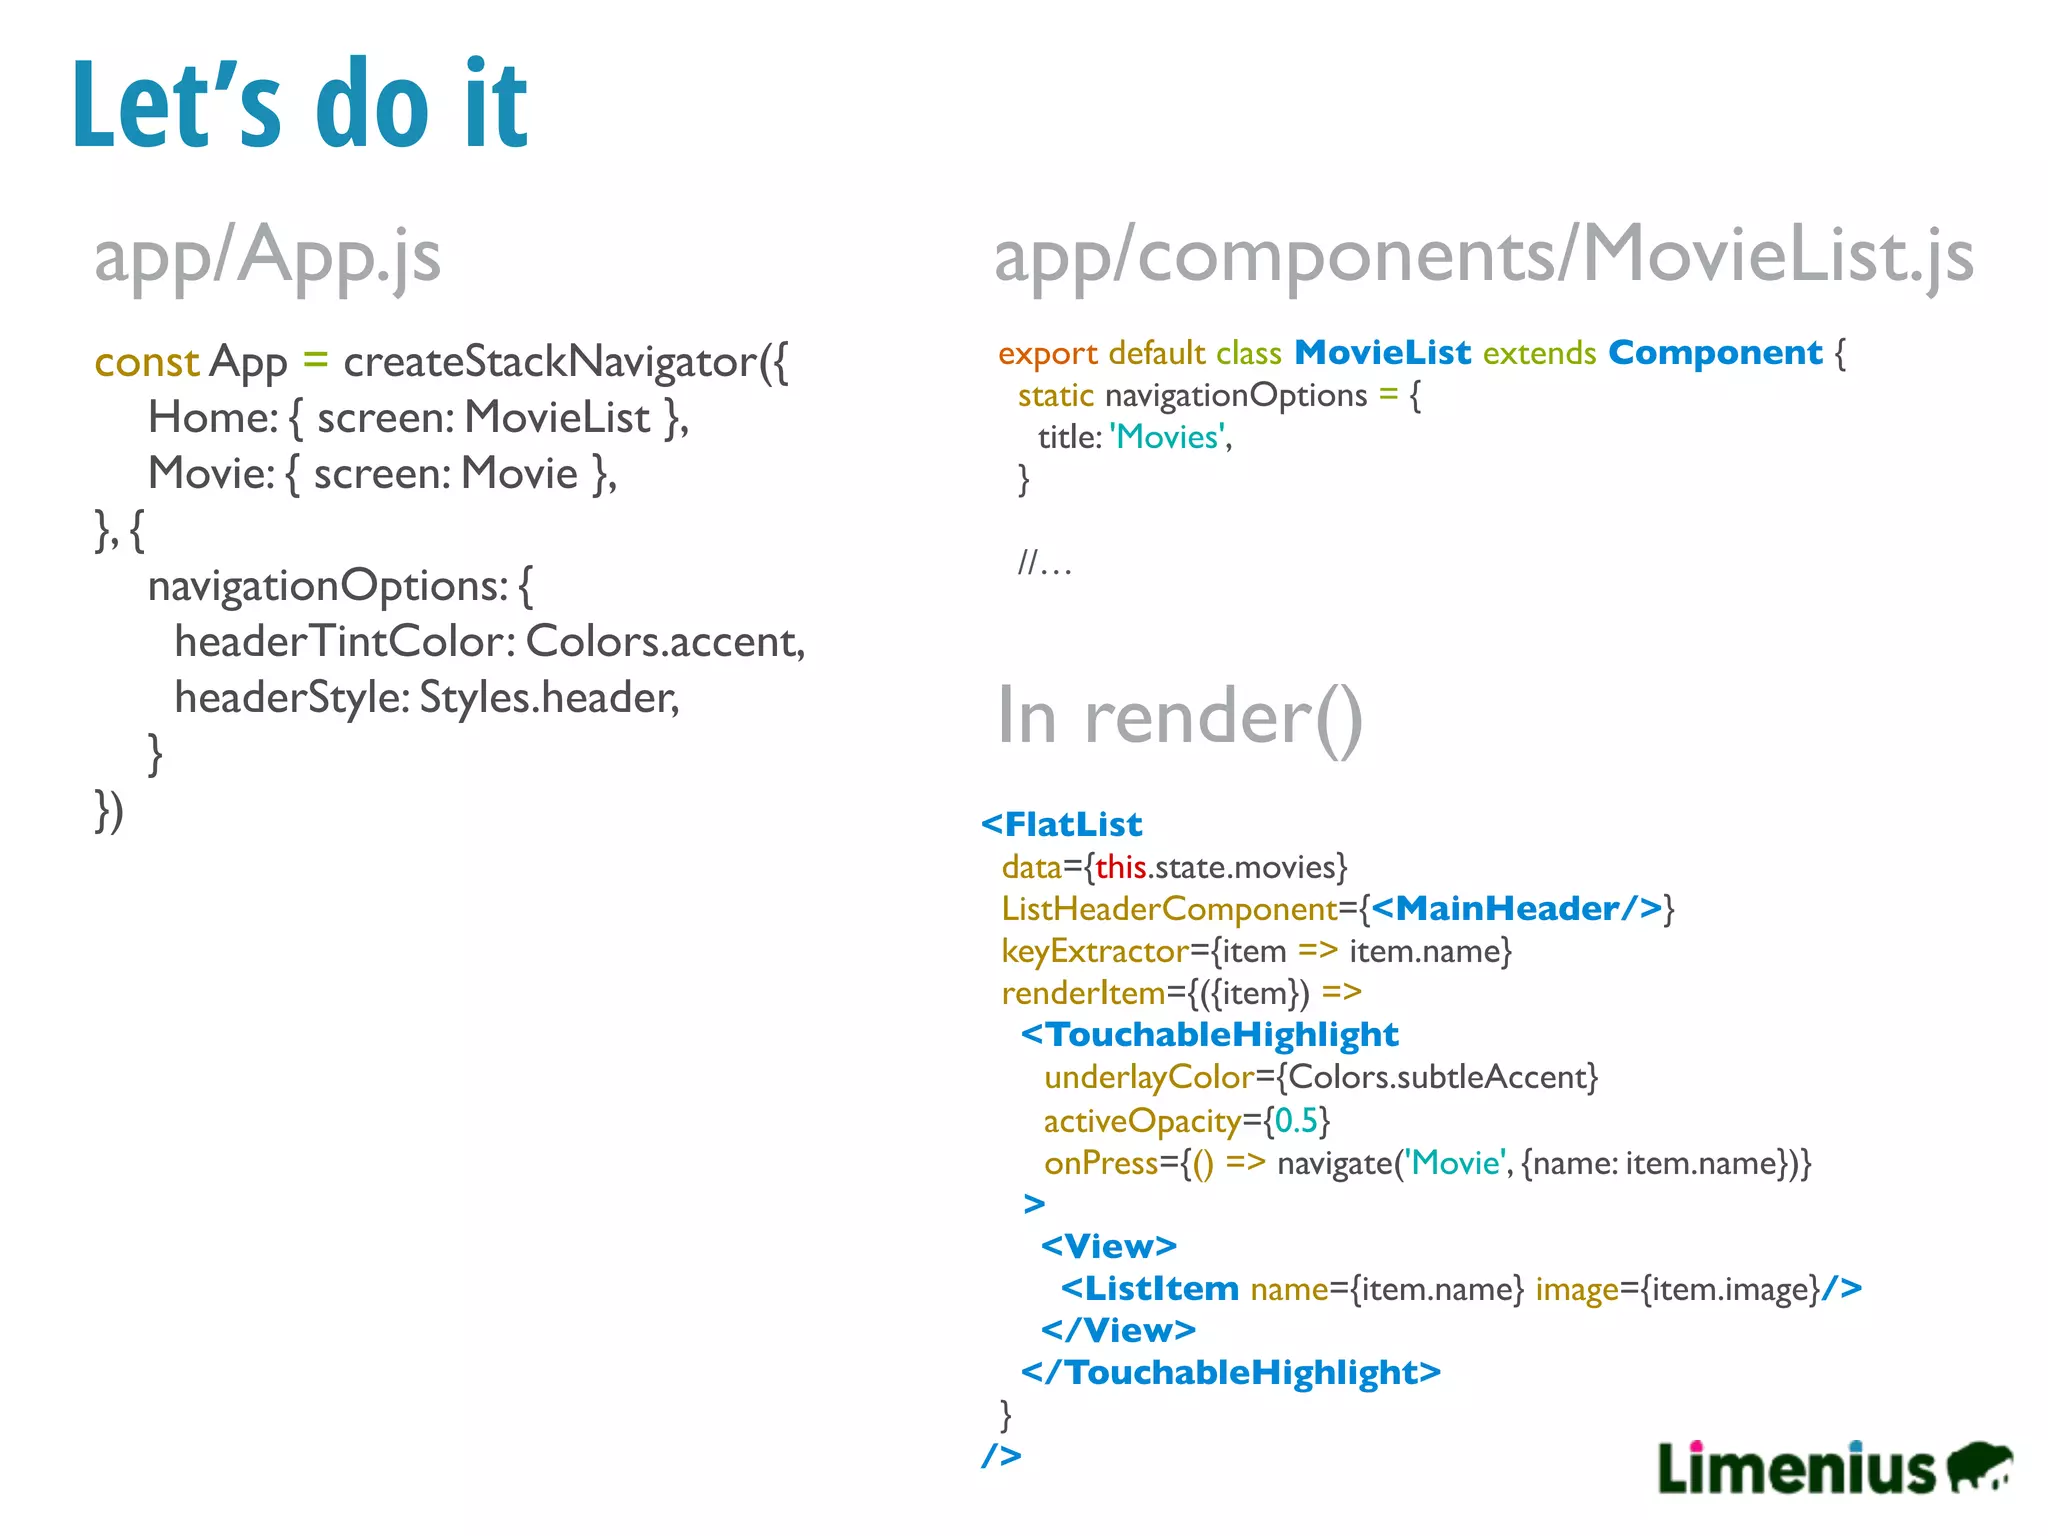Click the headerStyle: Styles.header line
Viewport: 2048px width, 1536px height.
[x=427, y=698]
